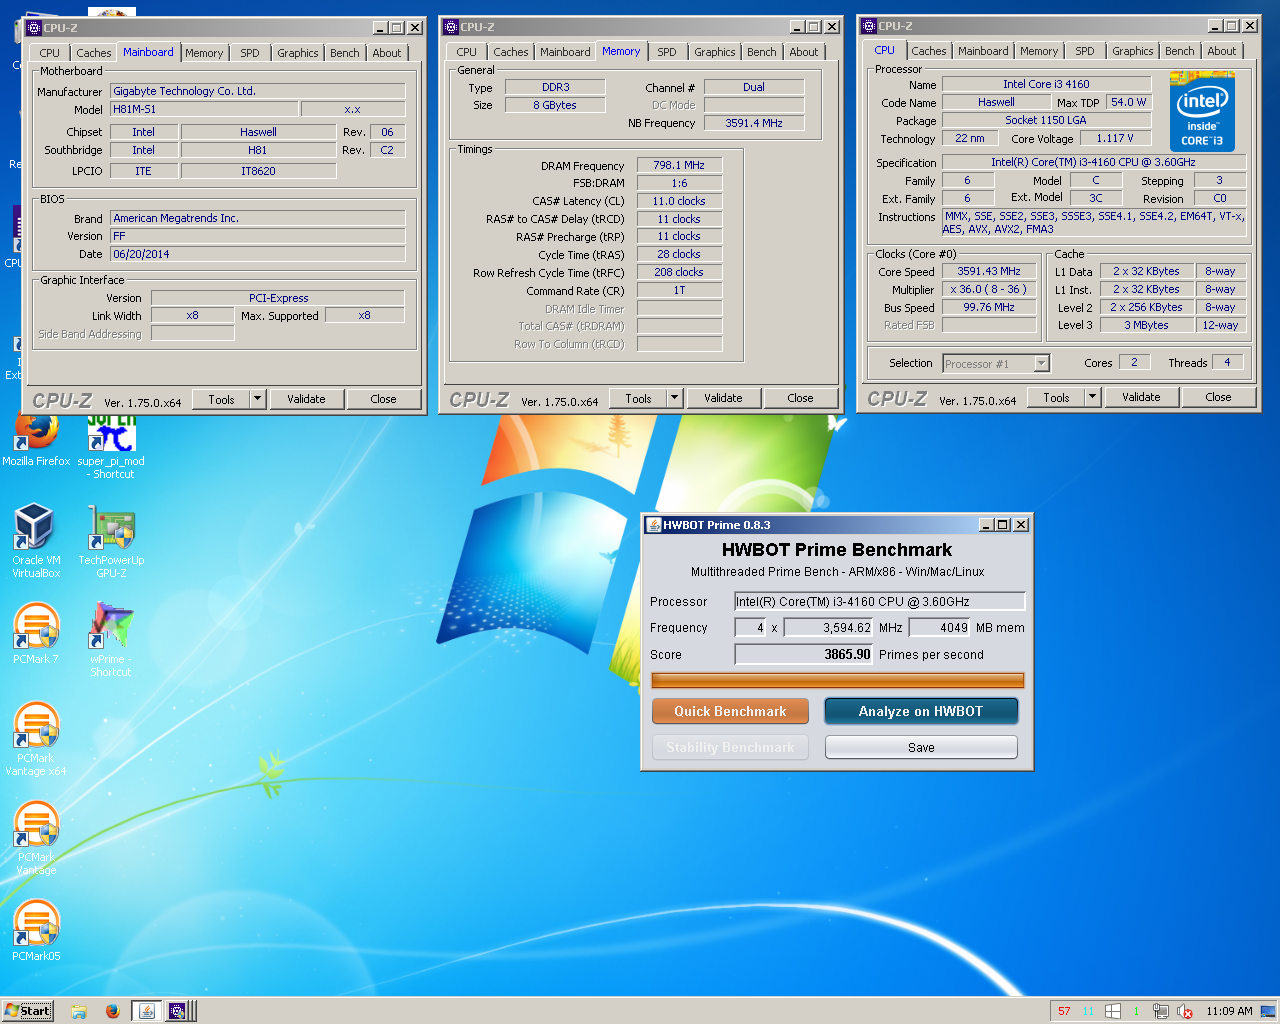Open Mainboard tab in CPU window
Image resolution: width=1280 pixels, height=1024 pixels.
coord(983,51)
